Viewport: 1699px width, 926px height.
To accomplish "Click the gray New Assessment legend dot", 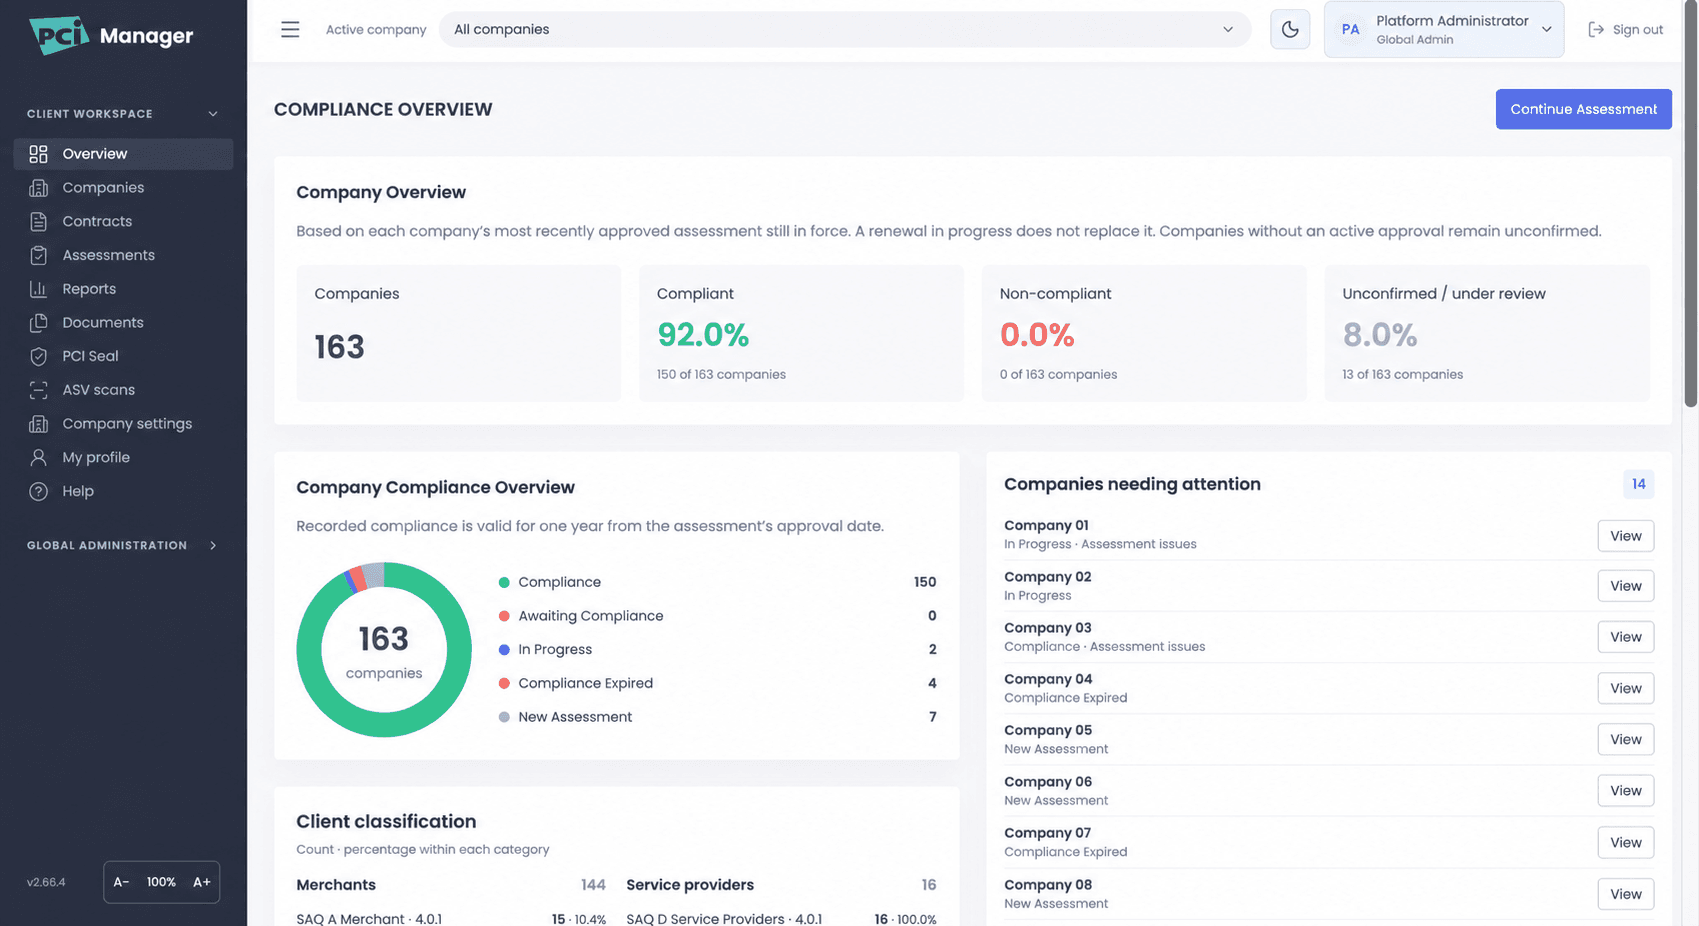I will [x=504, y=717].
